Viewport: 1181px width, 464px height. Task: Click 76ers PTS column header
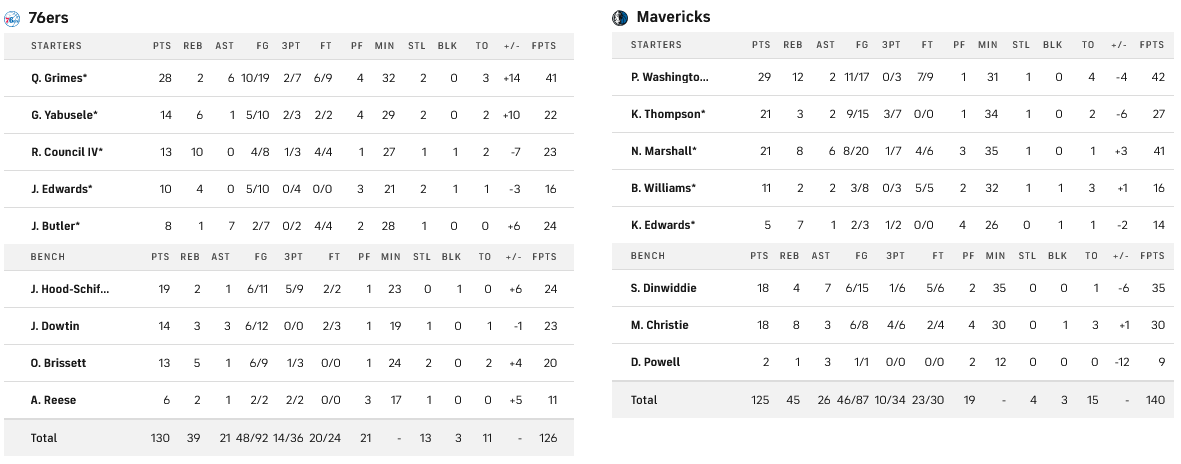coord(162,46)
